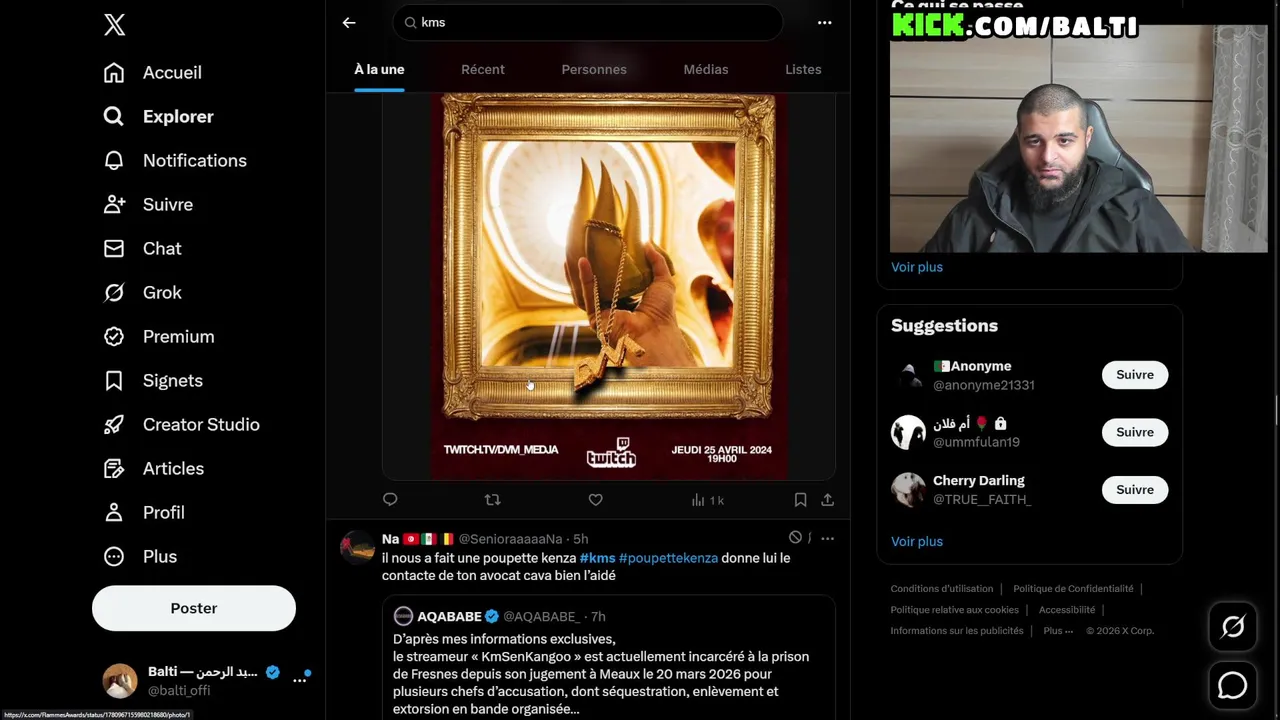Follow the Anonyme account
This screenshot has height=720, width=1280.
(1135, 375)
